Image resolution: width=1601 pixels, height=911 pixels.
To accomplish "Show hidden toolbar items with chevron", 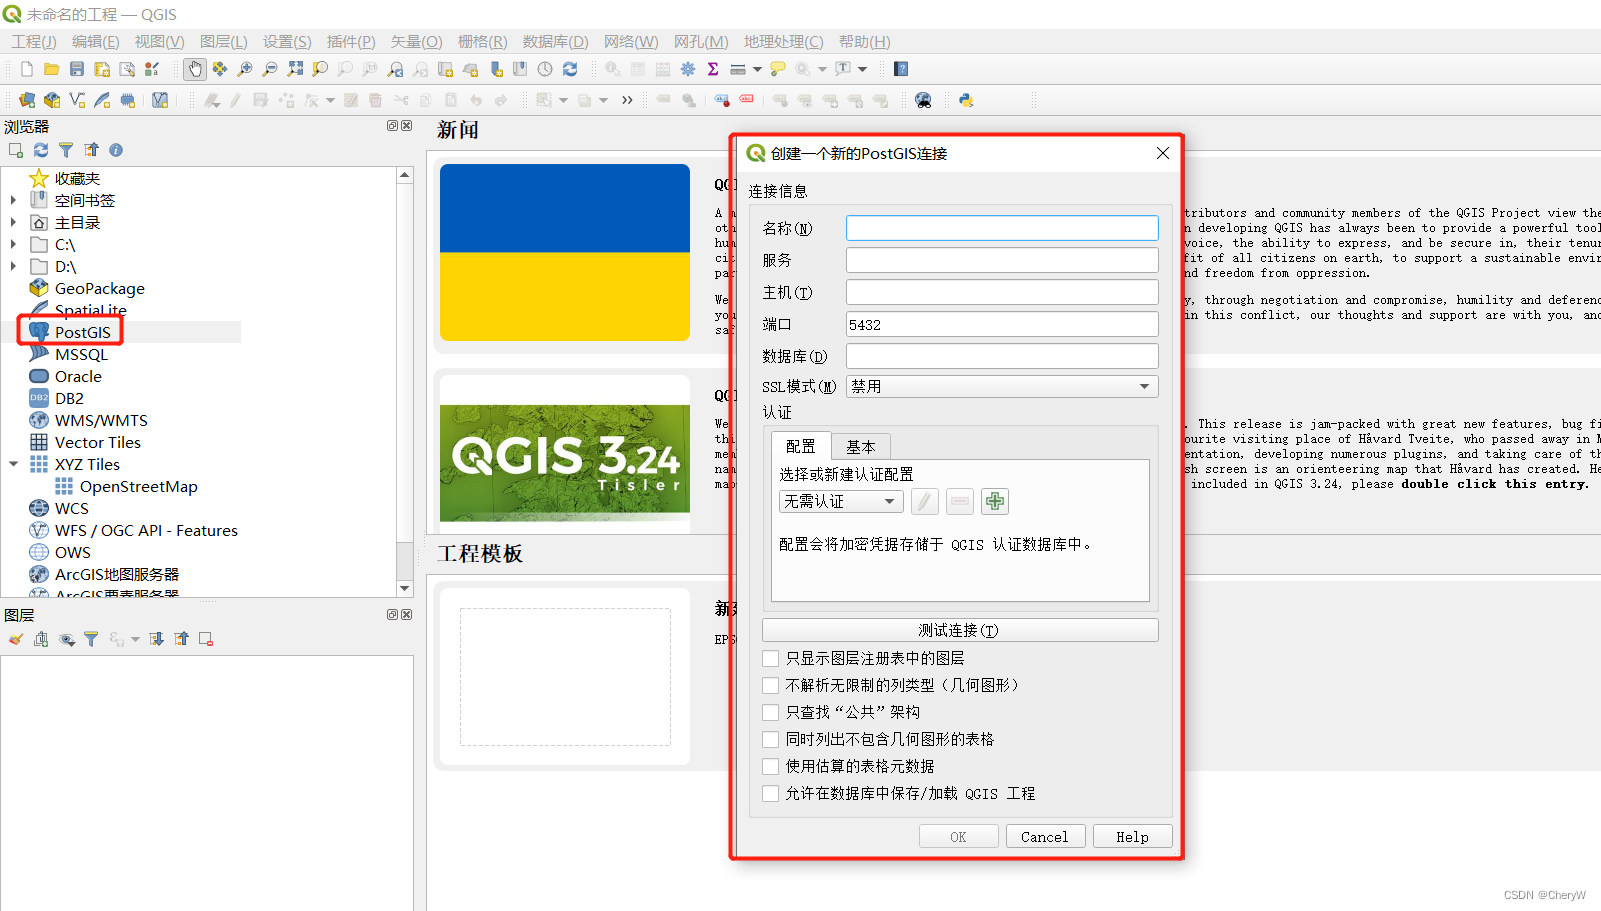I will coord(627,100).
